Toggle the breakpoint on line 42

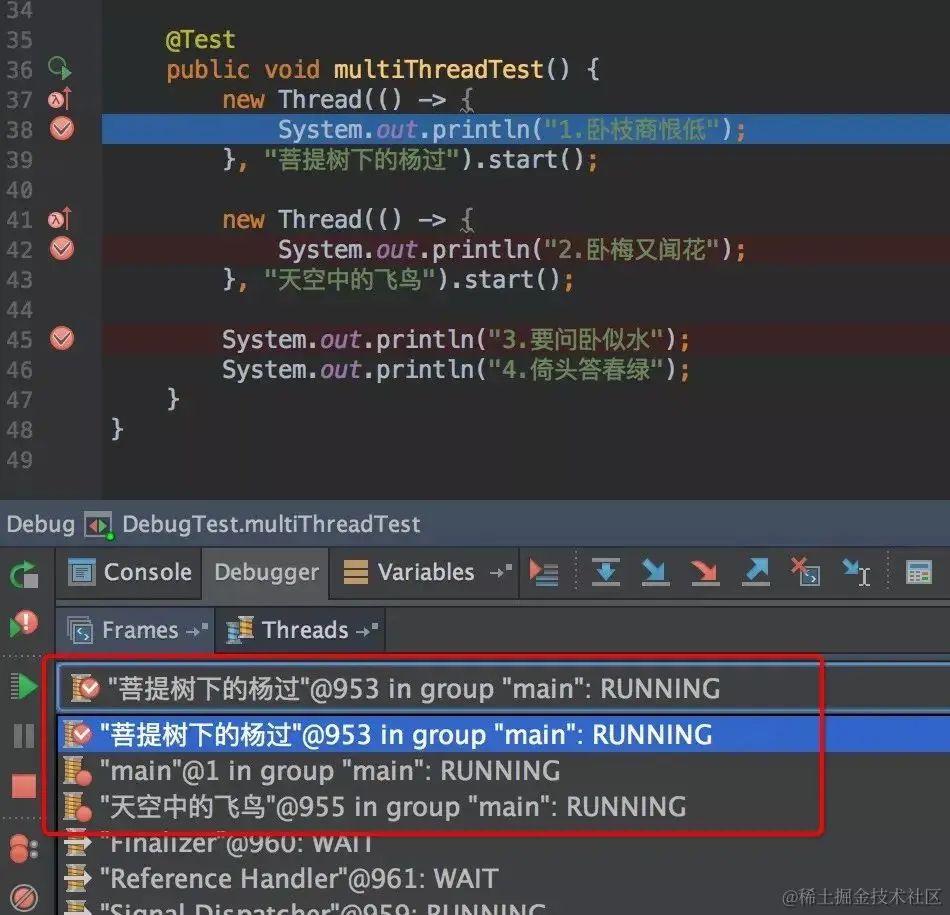point(61,248)
